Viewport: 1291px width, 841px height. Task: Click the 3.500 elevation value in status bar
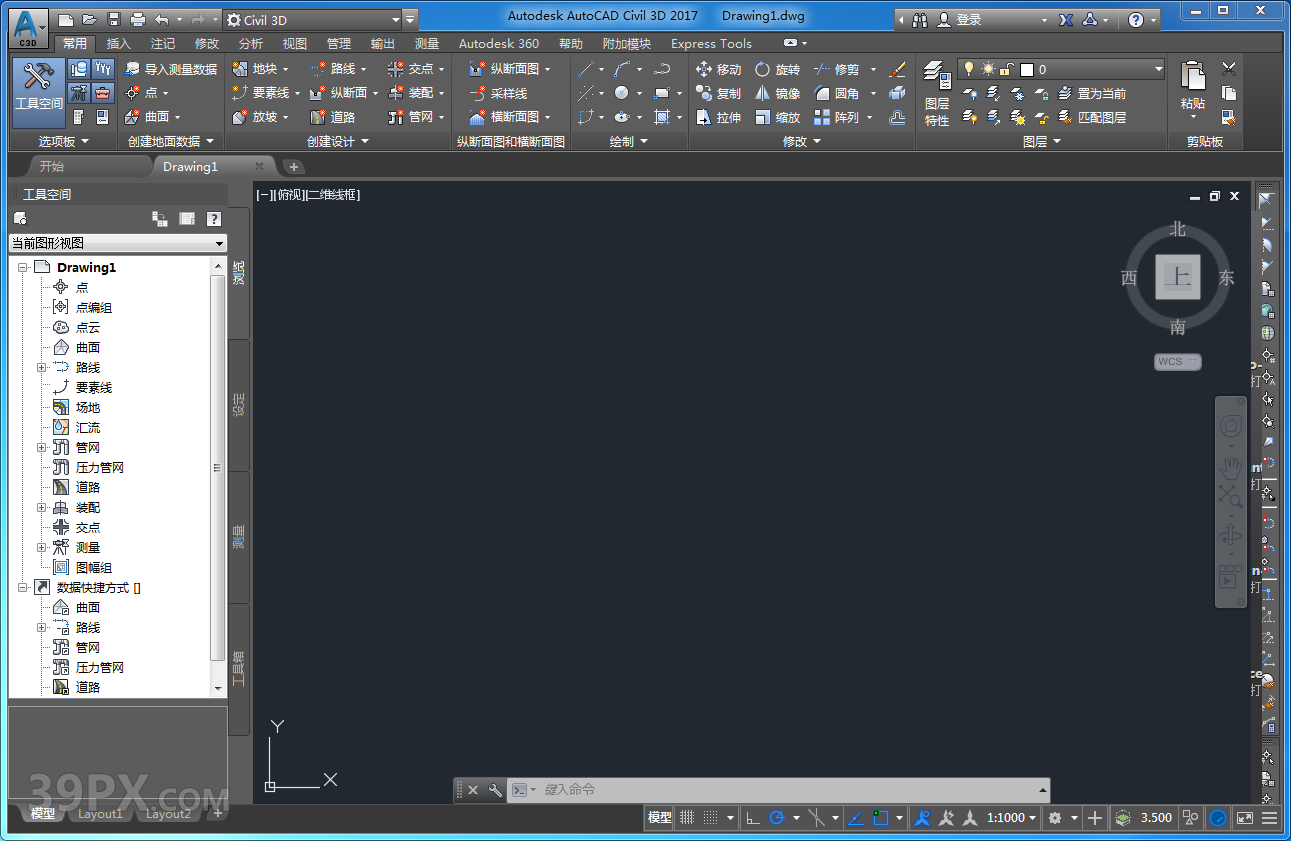[x=1156, y=817]
